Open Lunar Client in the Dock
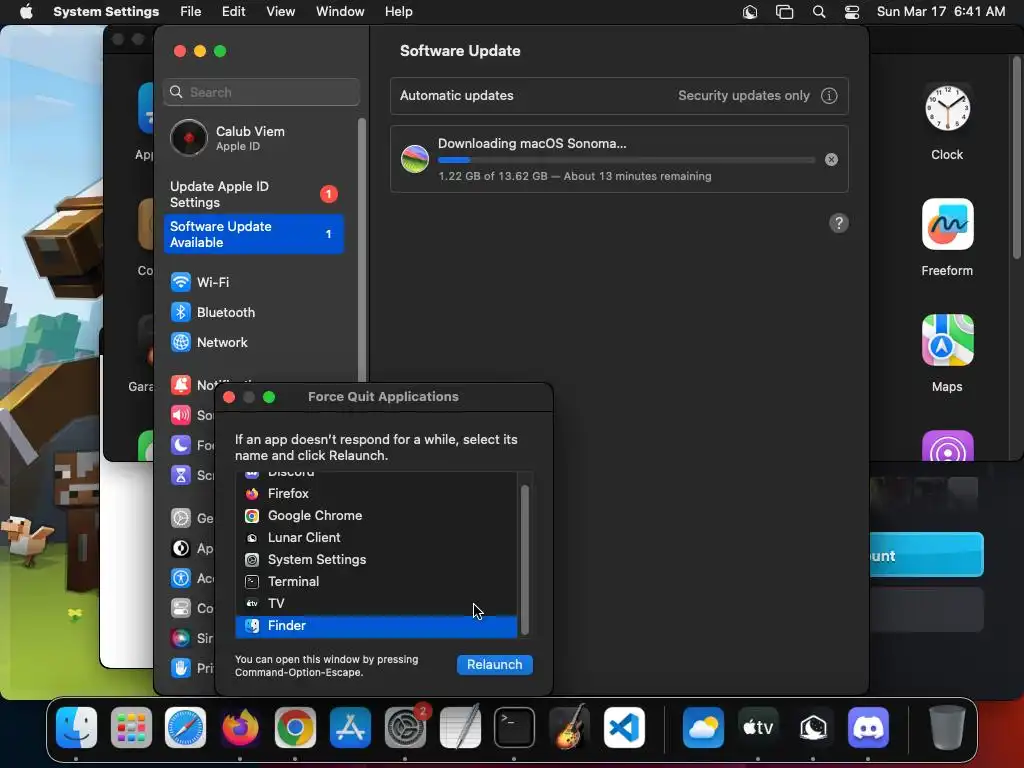1024x768 pixels. click(x=813, y=727)
